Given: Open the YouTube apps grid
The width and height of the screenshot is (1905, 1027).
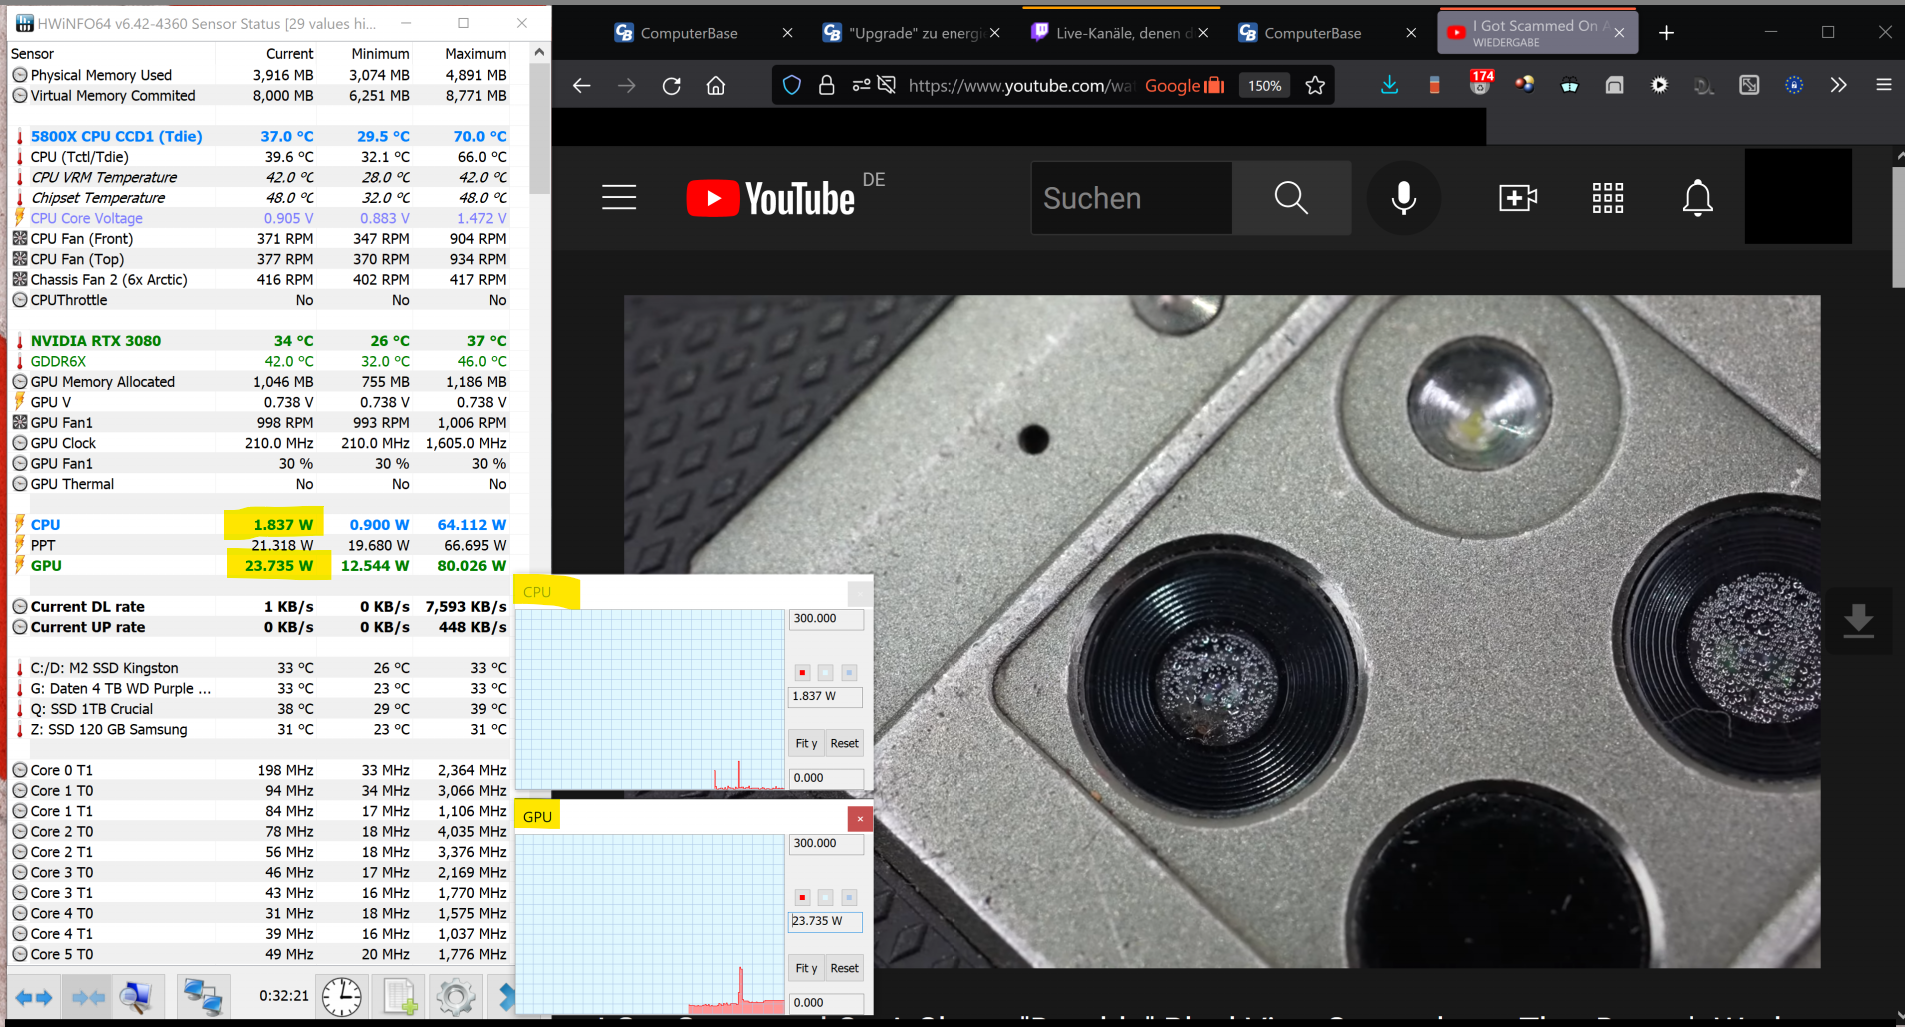Looking at the screenshot, I should click(x=1608, y=198).
